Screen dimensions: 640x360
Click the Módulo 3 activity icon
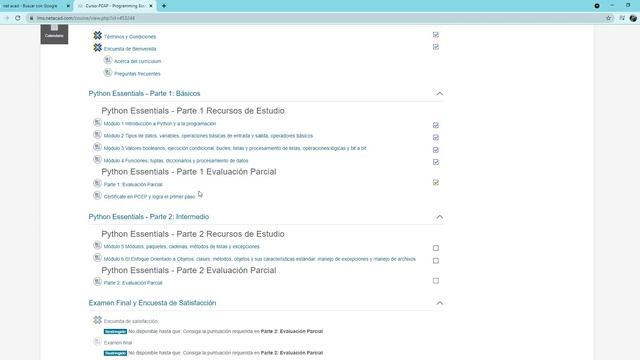coord(97,147)
